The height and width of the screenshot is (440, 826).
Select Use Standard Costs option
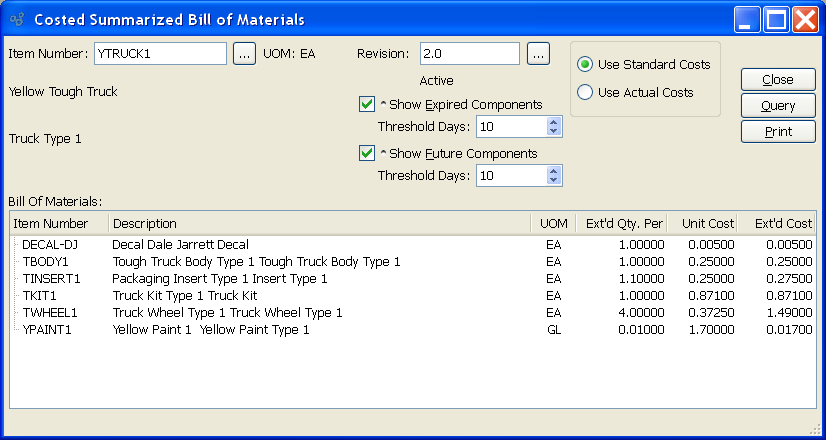coord(585,65)
